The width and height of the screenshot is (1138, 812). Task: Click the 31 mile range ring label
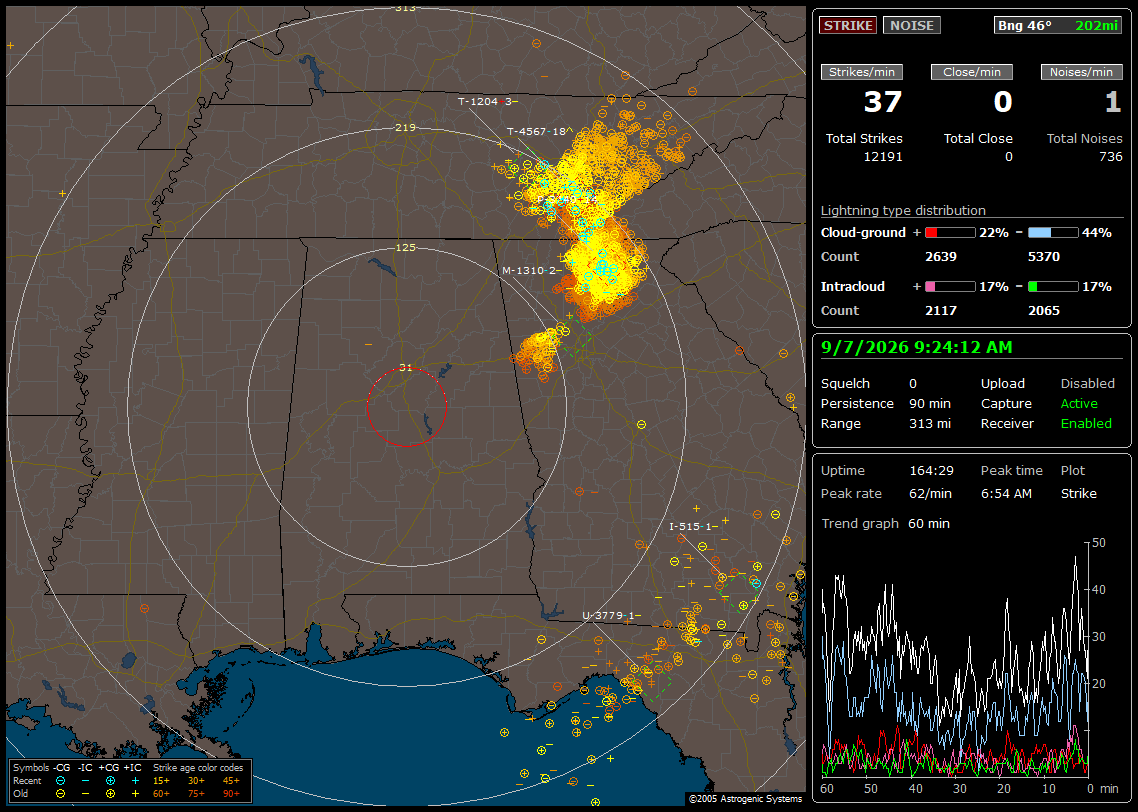[x=406, y=368]
